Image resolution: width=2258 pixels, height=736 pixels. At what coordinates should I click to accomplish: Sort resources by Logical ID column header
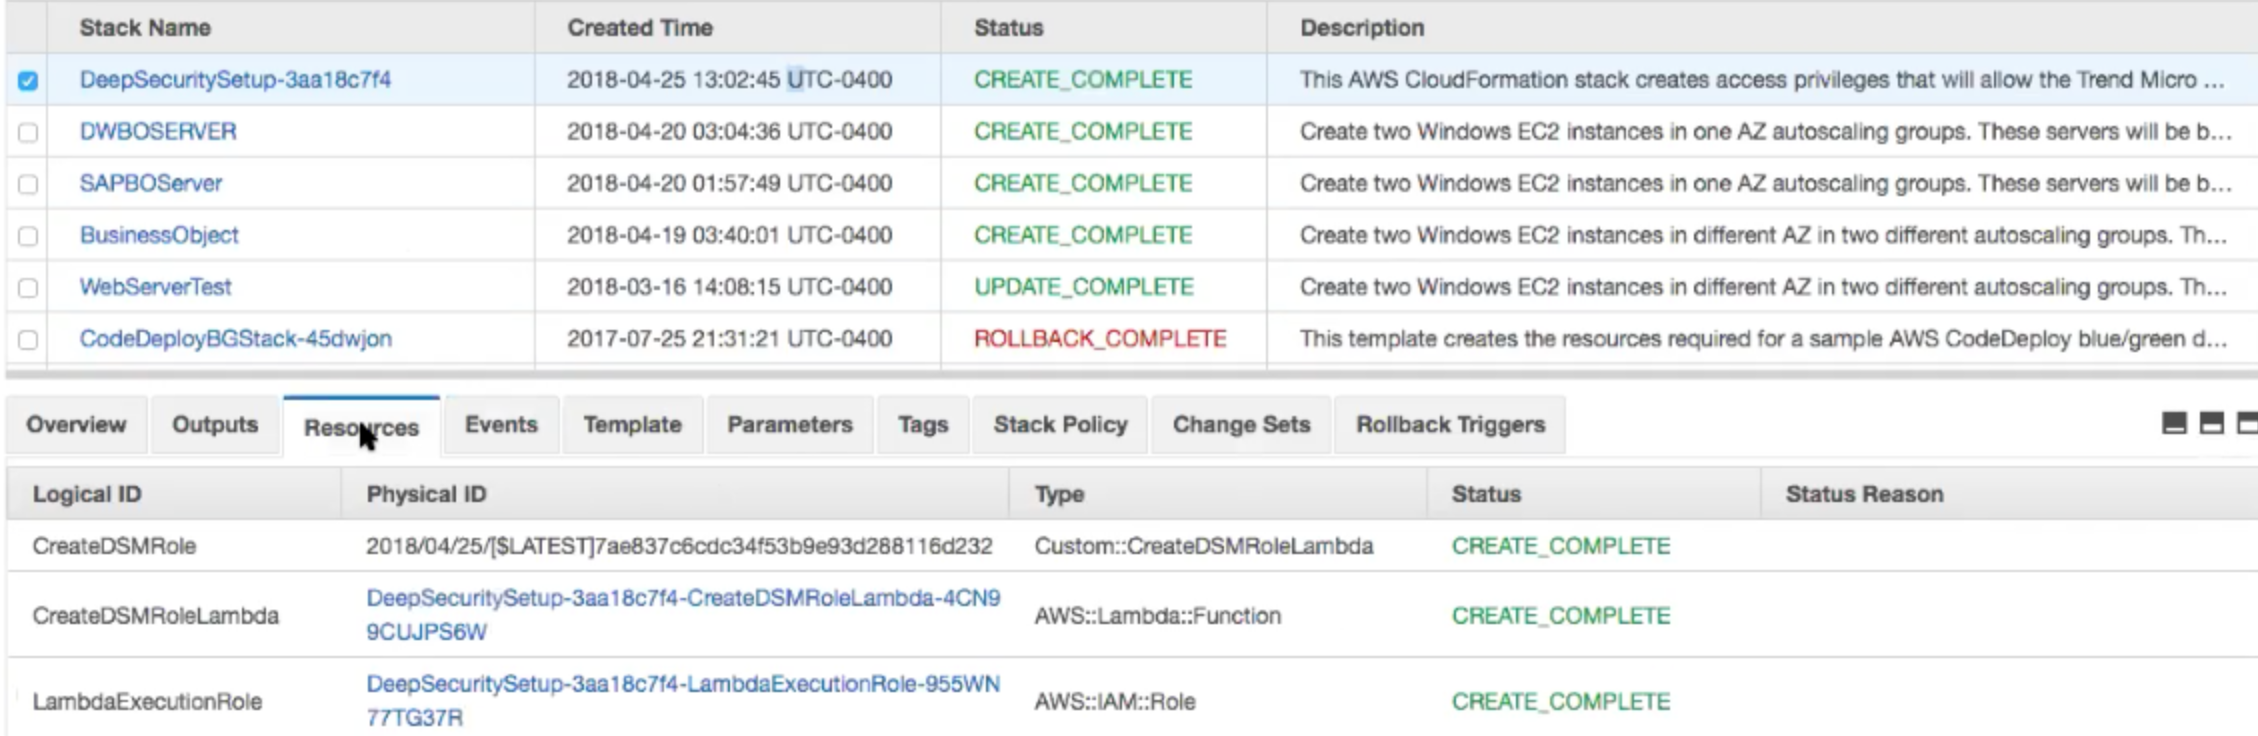87,494
